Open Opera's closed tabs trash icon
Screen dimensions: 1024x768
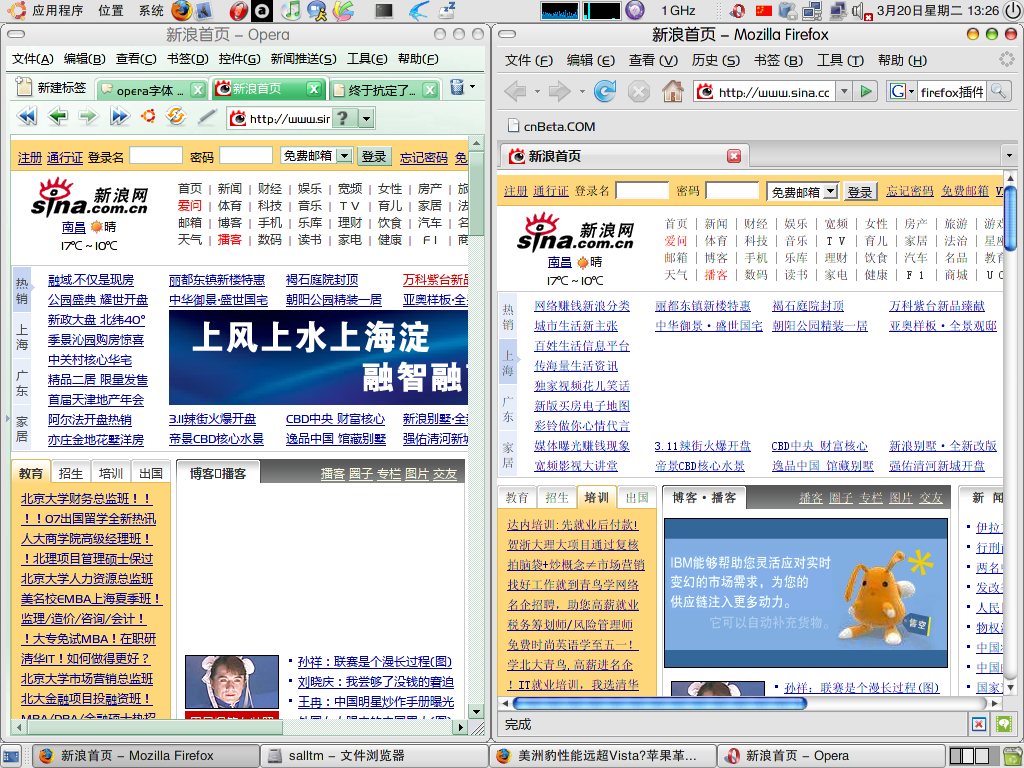(x=457, y=87)
